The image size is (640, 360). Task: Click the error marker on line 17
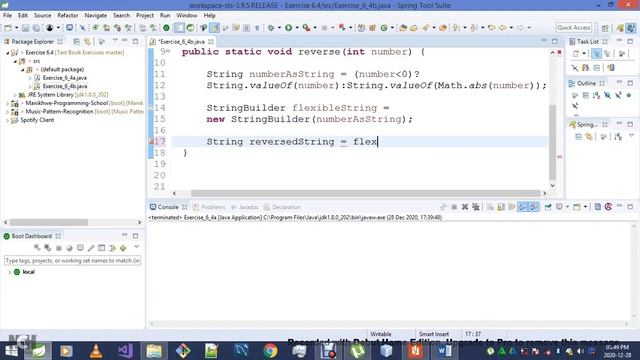pos(151,142)
